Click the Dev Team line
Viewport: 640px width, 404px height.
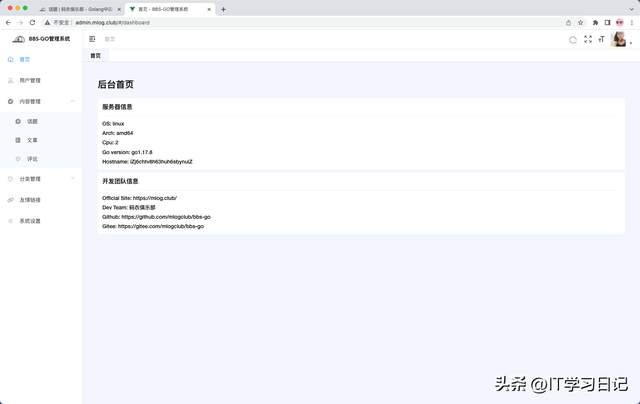[x=129, y=207]
